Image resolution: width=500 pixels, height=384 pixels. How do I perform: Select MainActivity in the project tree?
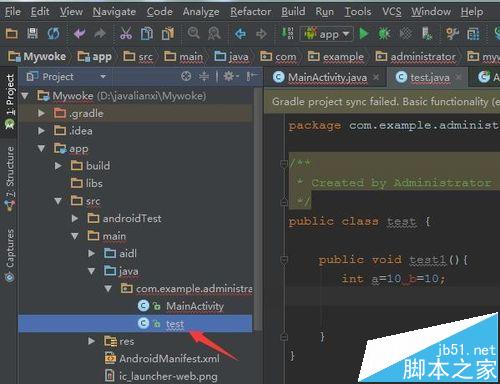click(195, 306)
